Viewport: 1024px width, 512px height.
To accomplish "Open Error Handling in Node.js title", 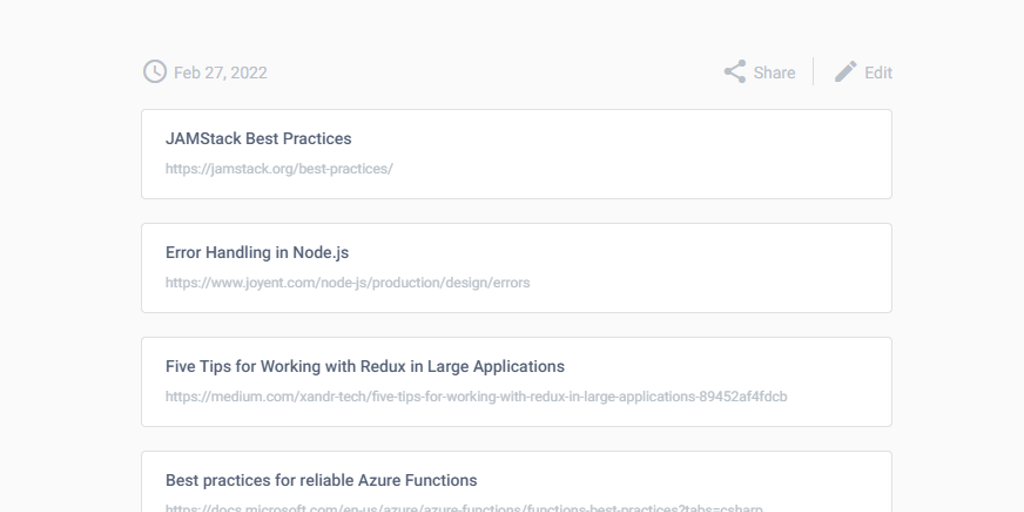I will click(257, 253).
